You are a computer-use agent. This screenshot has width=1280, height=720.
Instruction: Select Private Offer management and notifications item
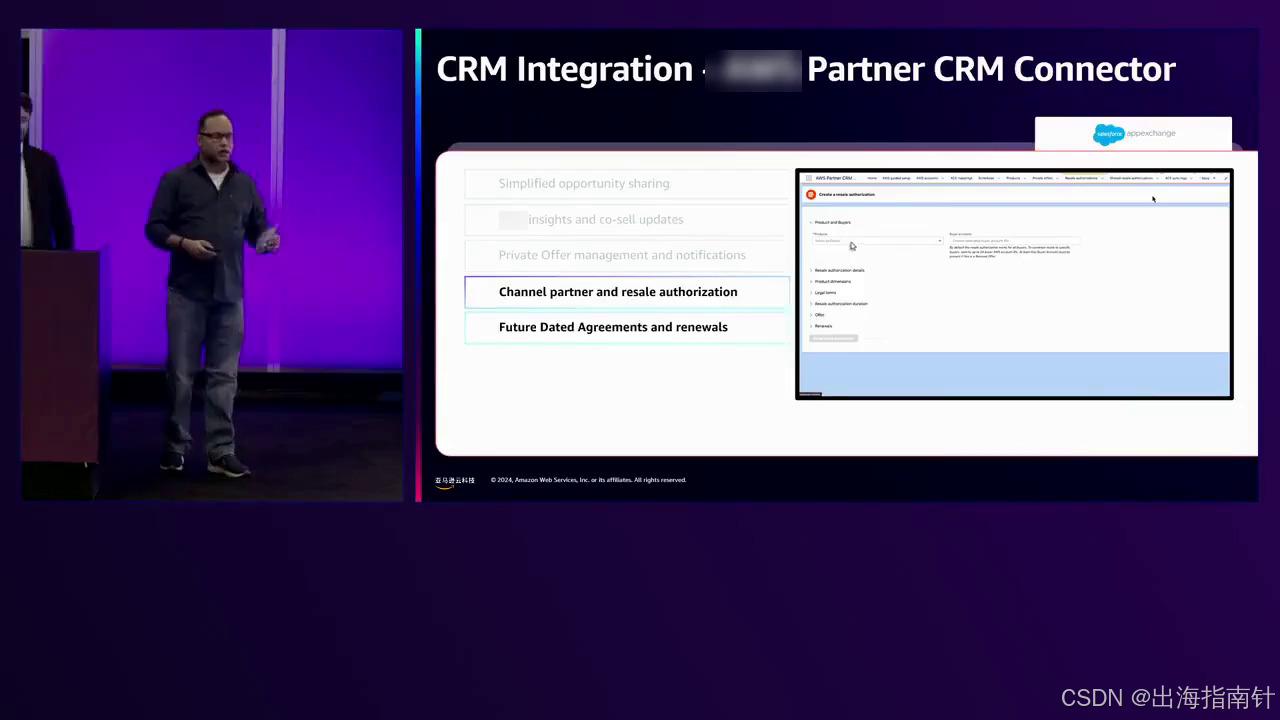[x=627, y=255]
